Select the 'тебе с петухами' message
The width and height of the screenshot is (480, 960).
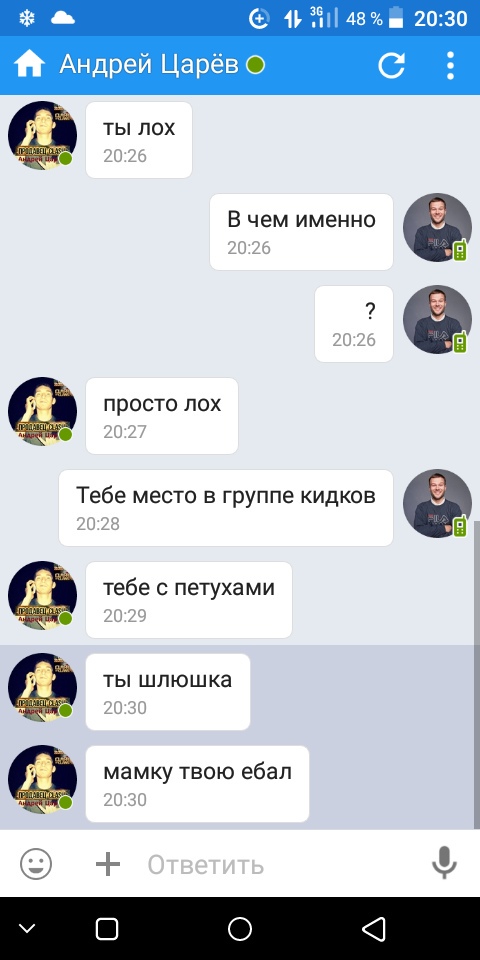(189, 600)
